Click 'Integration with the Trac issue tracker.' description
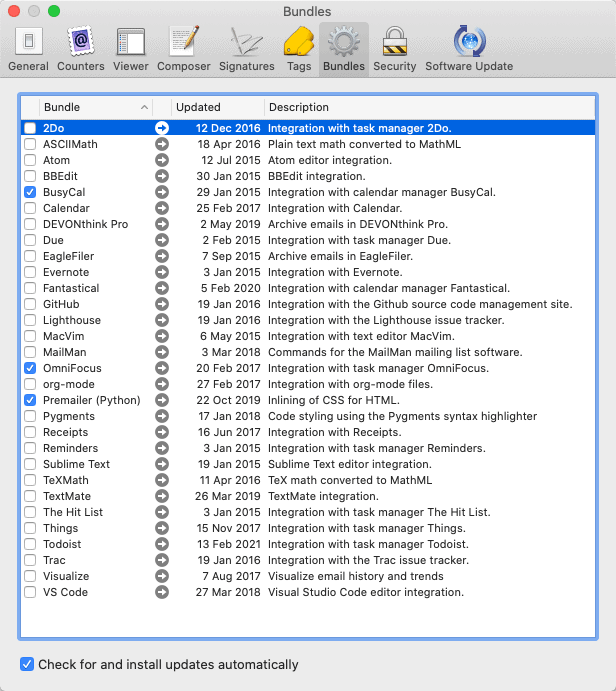Screen dimensions: 616x691 click(x=368, y=560)
